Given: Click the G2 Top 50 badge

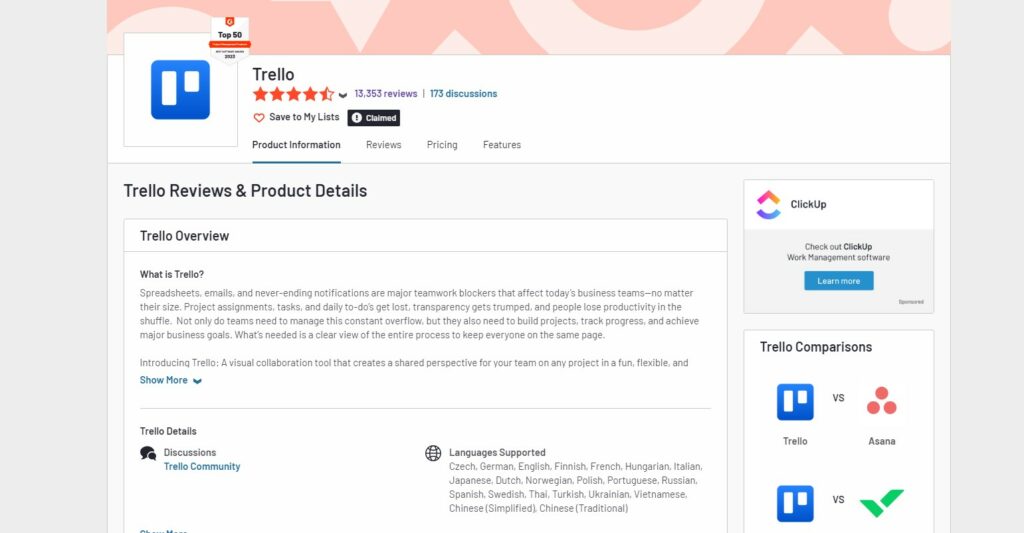Looking at the screenshot, I should pyautogui.click(x=229, y=37).
